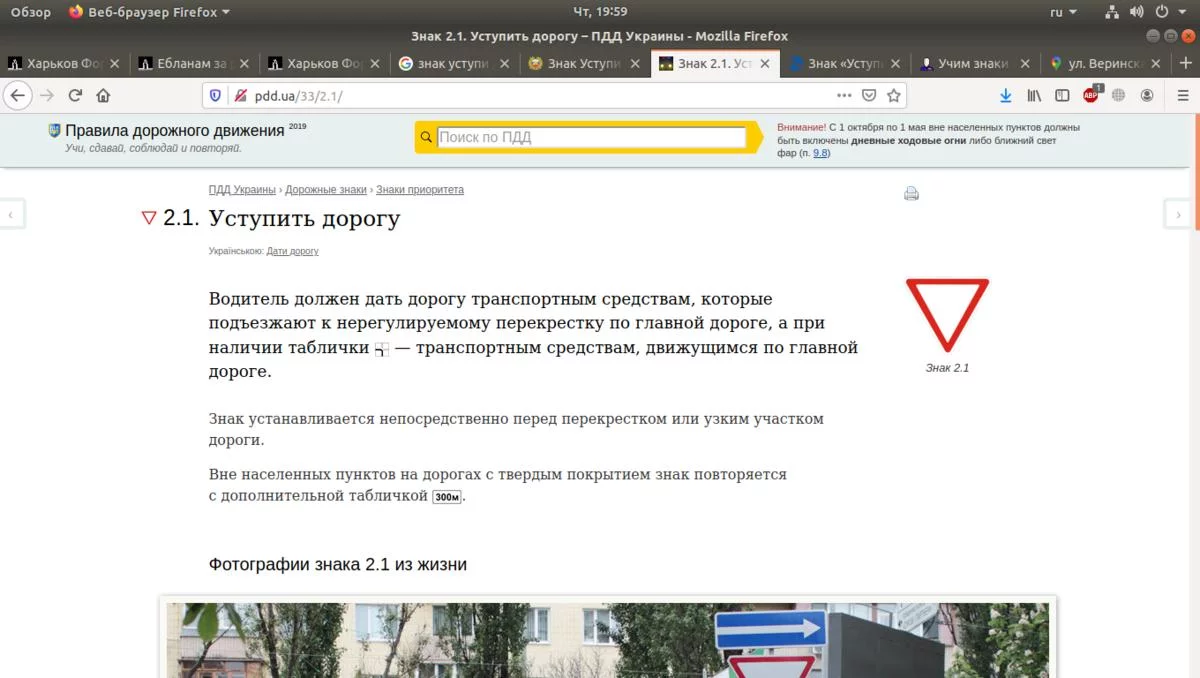The image size is (1200, 678).
Task: Open the 'ru' keyboard layout dropdown
Action: [x=1063, y=12]
